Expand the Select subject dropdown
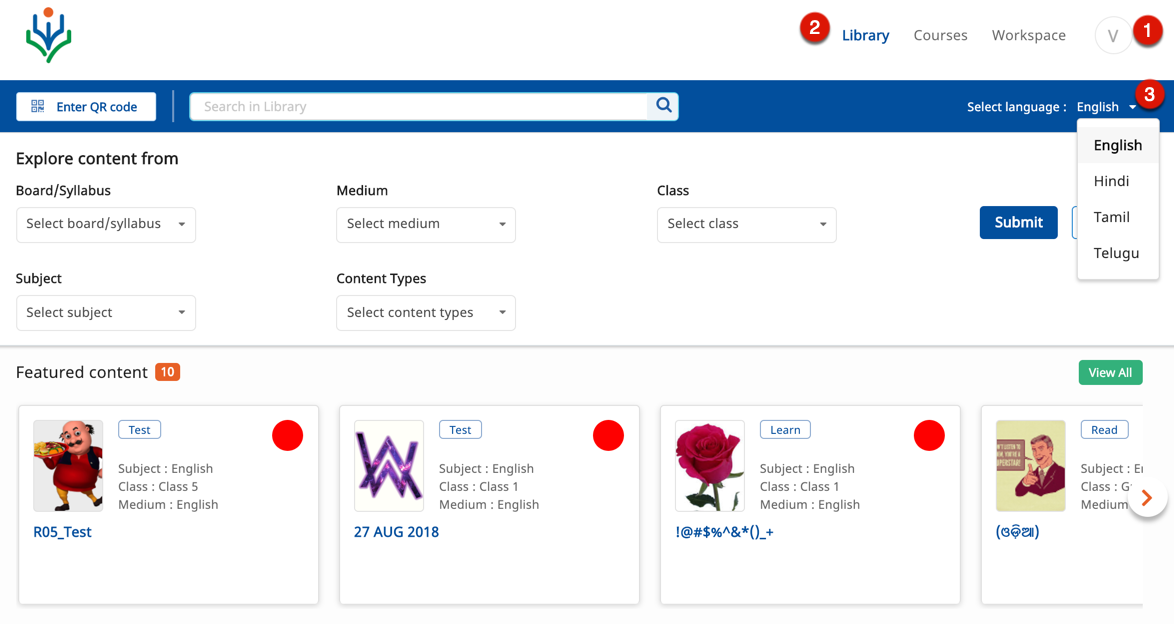The width and height of the screenshot is (1174, 624). coord(106,313)
